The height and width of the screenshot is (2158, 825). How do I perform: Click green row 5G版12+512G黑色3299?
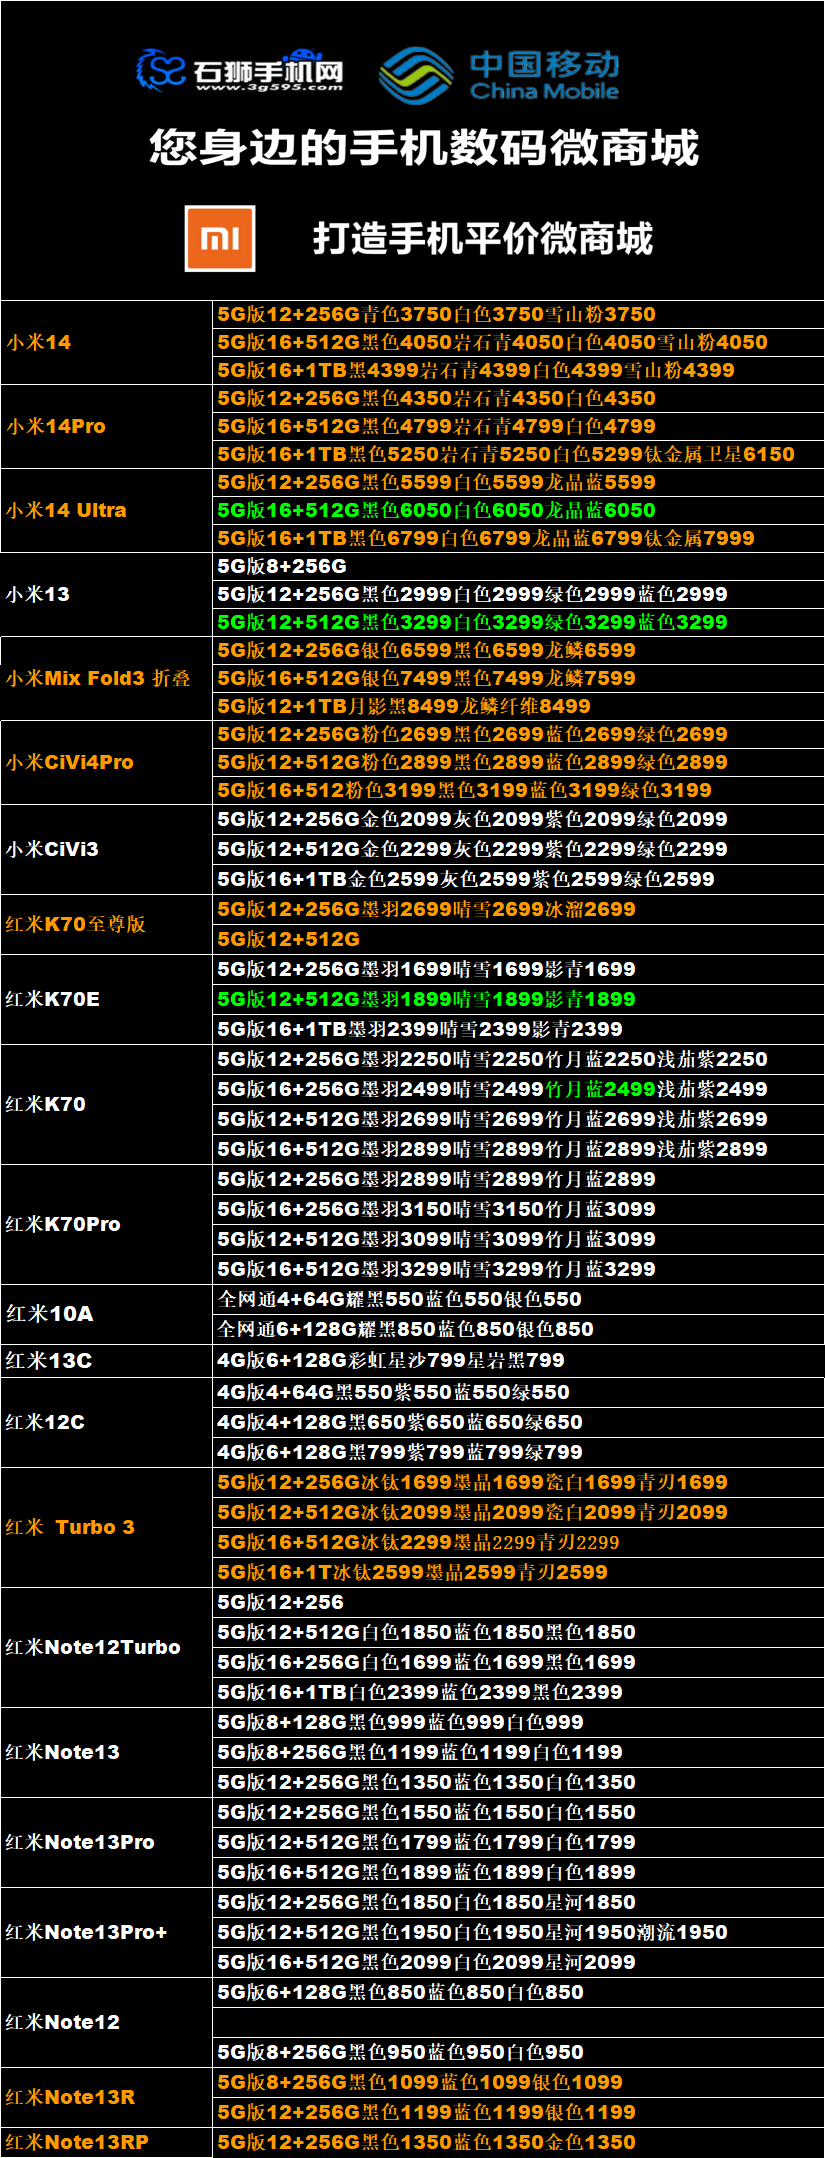point(518,622)
